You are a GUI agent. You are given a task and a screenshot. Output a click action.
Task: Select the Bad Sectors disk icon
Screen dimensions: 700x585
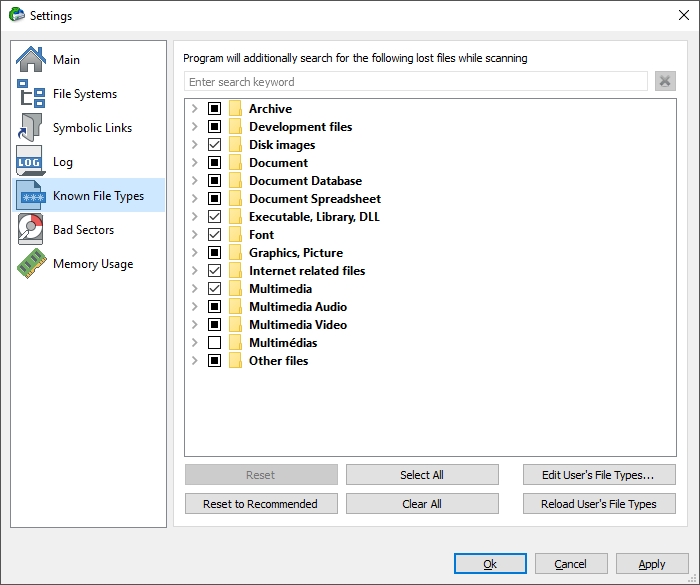coord(31,229)
